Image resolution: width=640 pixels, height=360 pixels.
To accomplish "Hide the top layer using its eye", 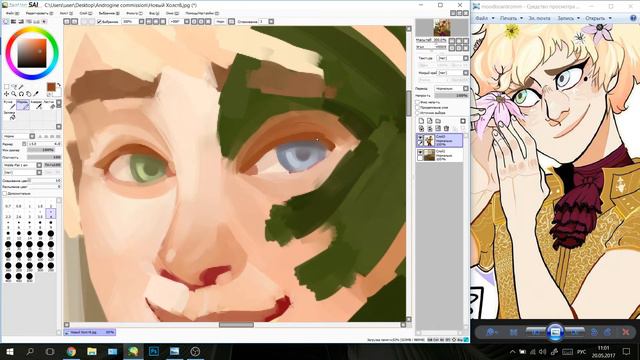I will tap(420, 138).
